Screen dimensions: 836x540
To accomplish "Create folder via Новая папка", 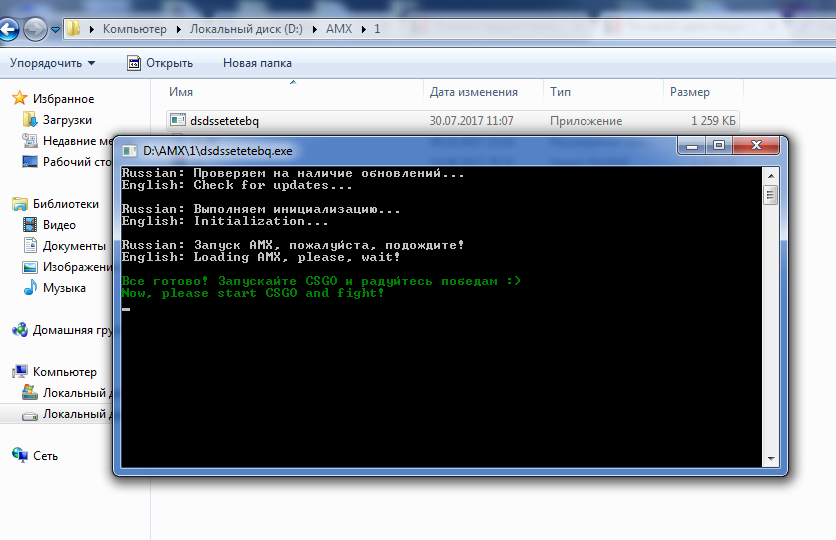I will [x=257, y=63].
